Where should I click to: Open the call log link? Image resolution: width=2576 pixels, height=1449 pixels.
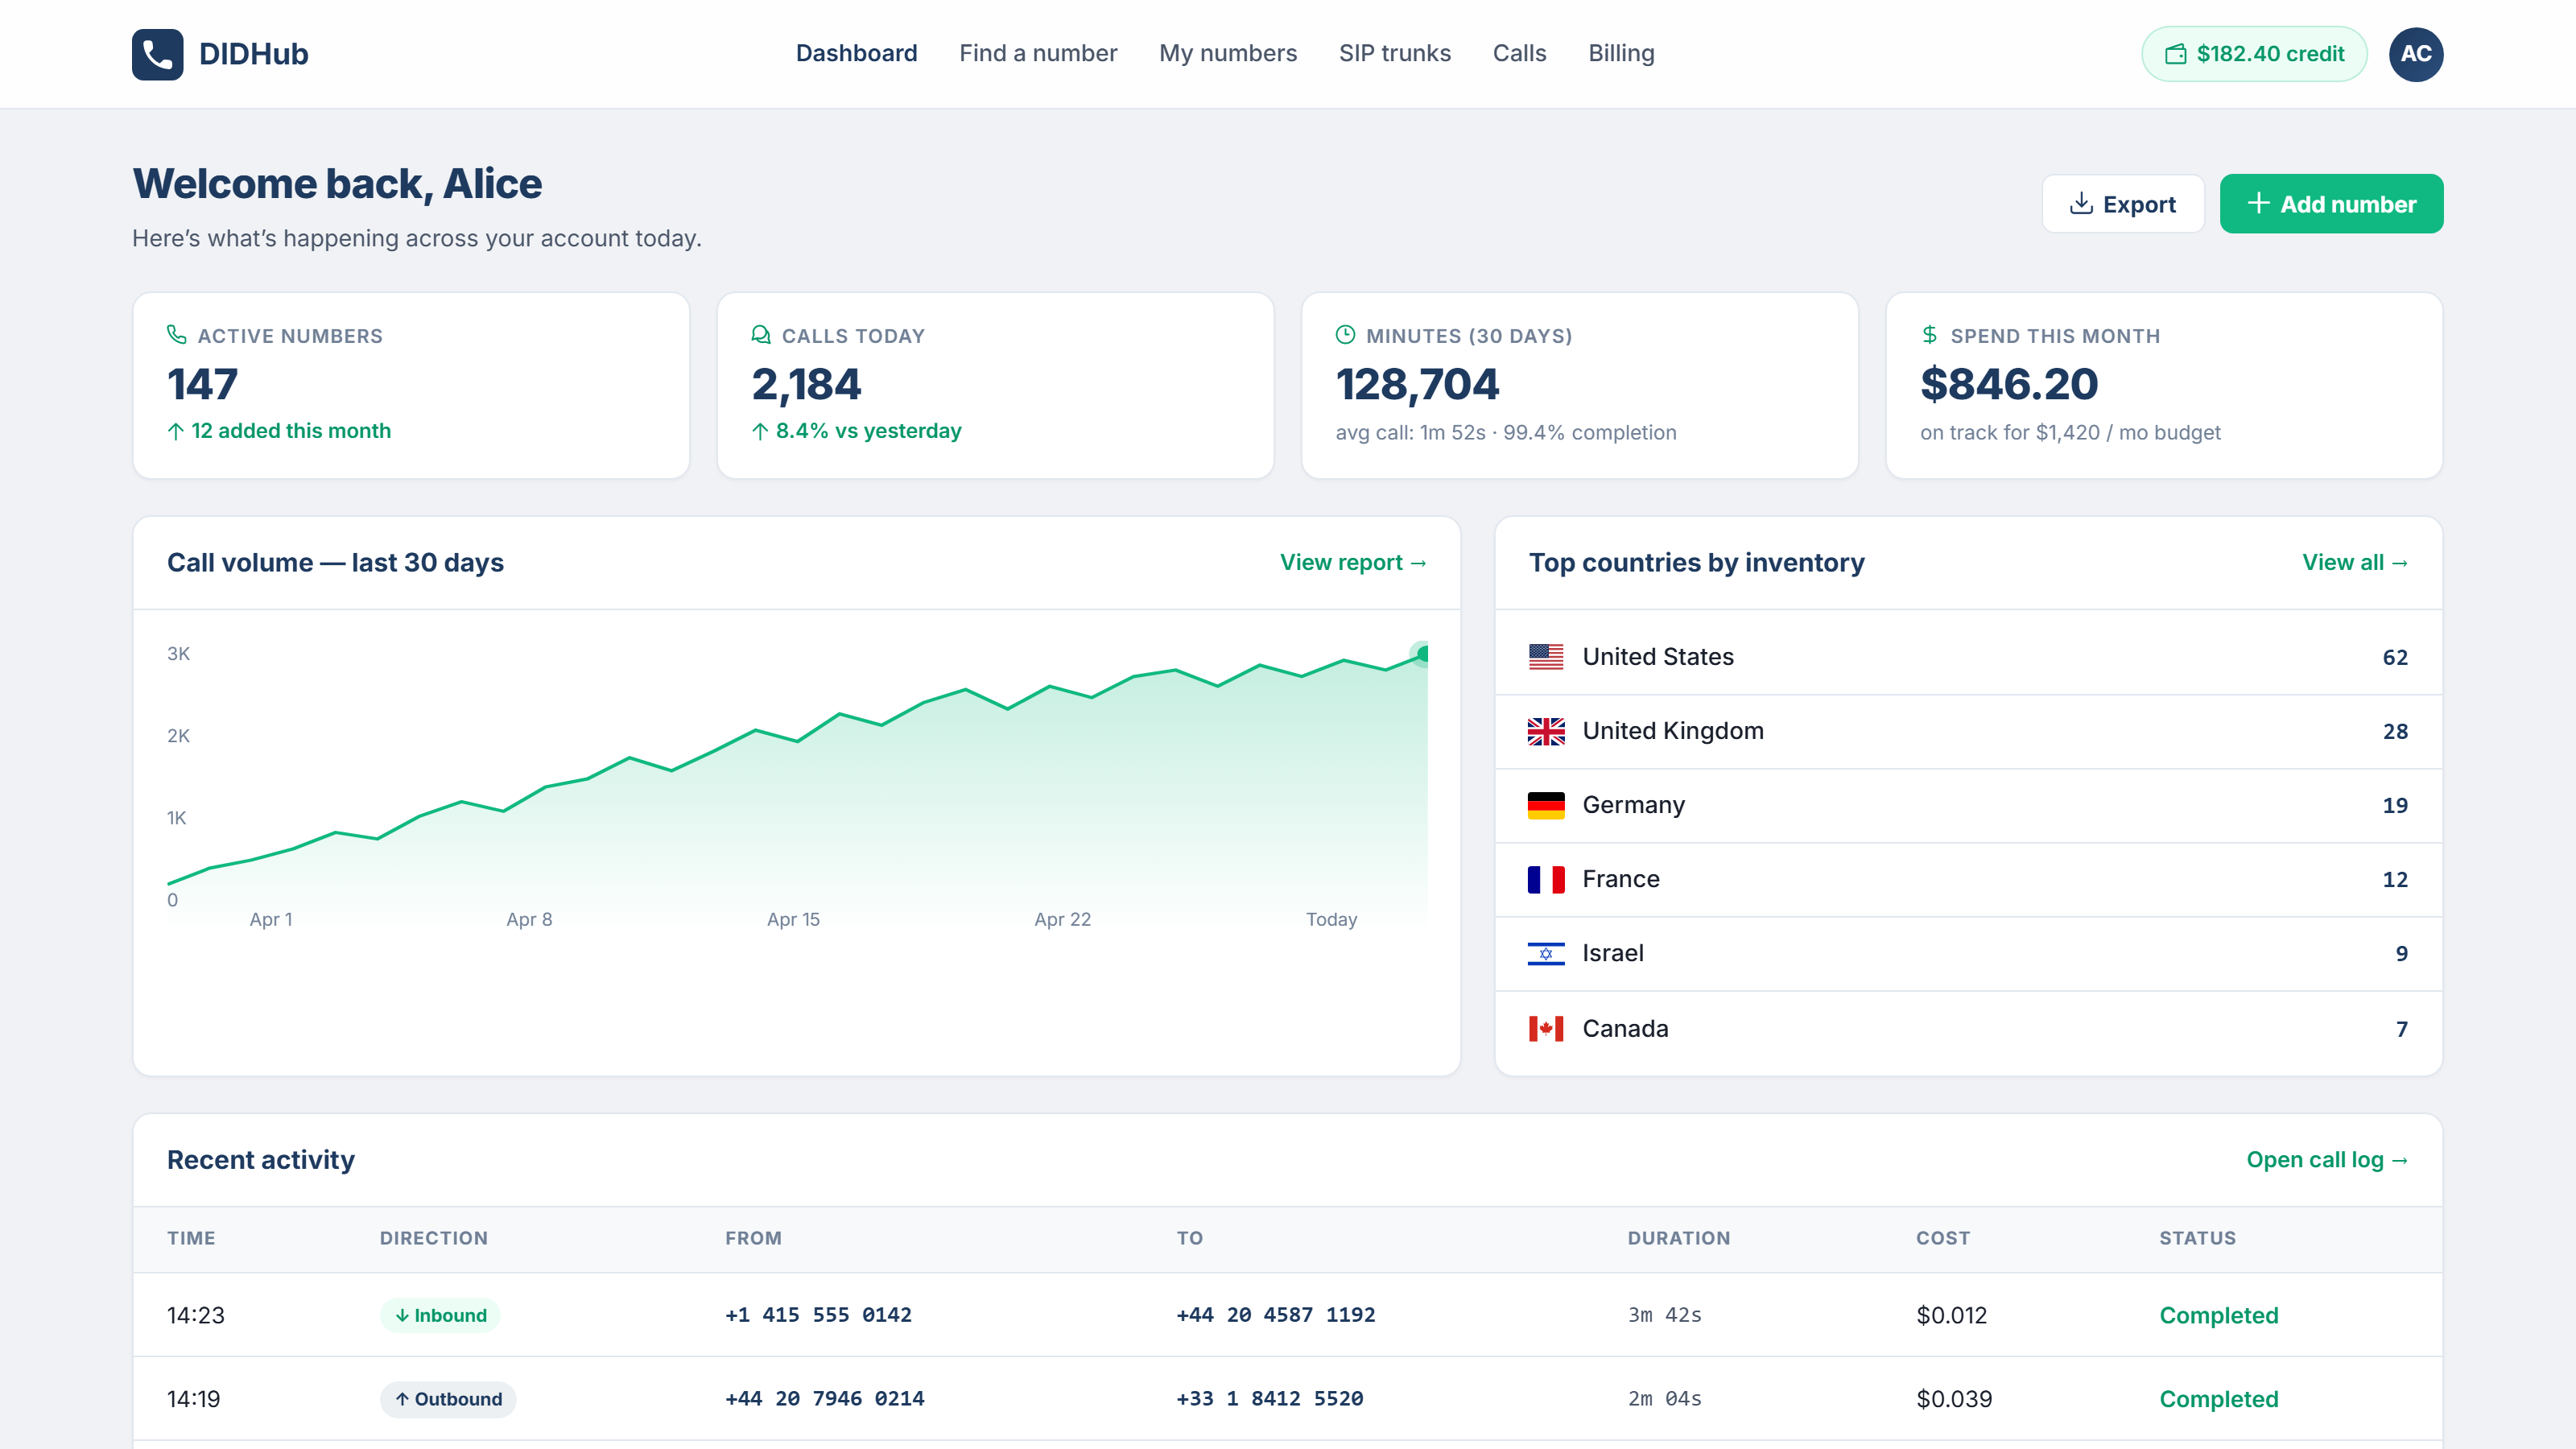[2326, 1160]
